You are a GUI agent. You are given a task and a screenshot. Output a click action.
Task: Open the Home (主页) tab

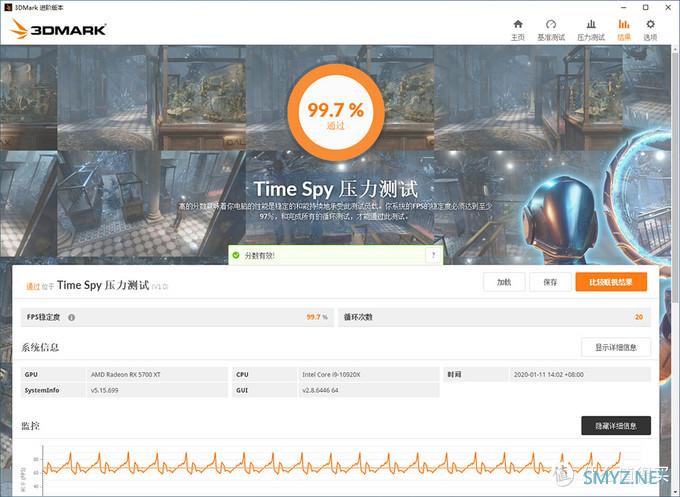518,30
